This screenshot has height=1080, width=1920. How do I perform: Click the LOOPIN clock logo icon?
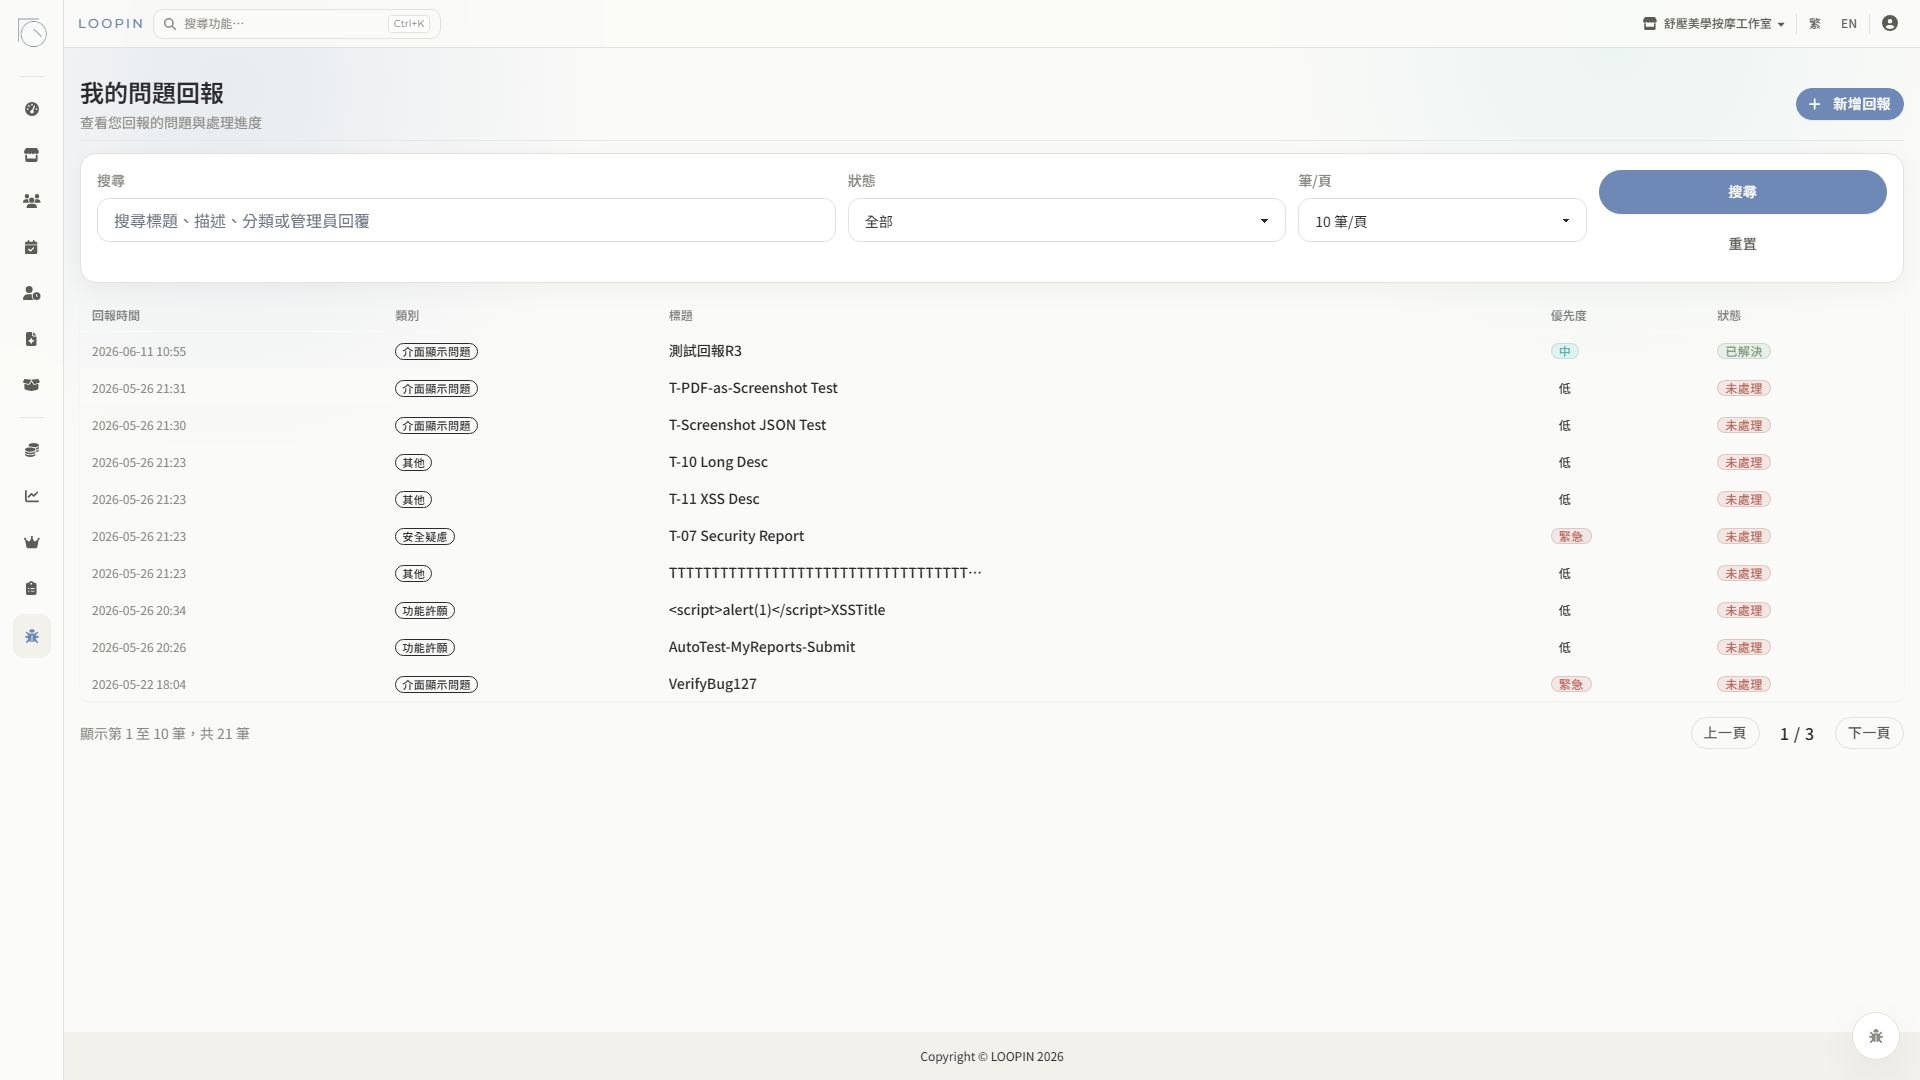tap(32, 32)
